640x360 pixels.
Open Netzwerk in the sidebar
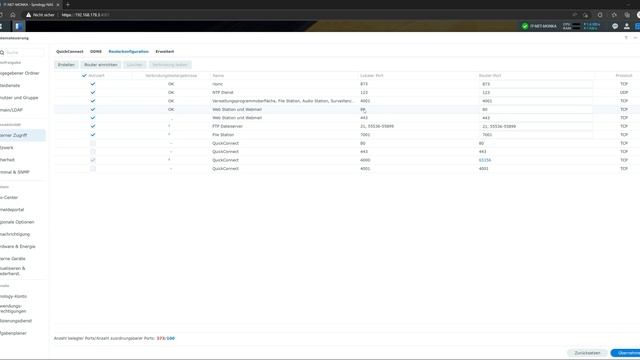point(7,147)
